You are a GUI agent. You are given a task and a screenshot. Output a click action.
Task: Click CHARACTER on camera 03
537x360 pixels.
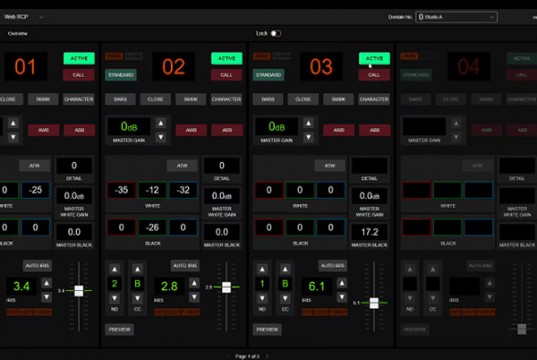click(x=374, y=99)
